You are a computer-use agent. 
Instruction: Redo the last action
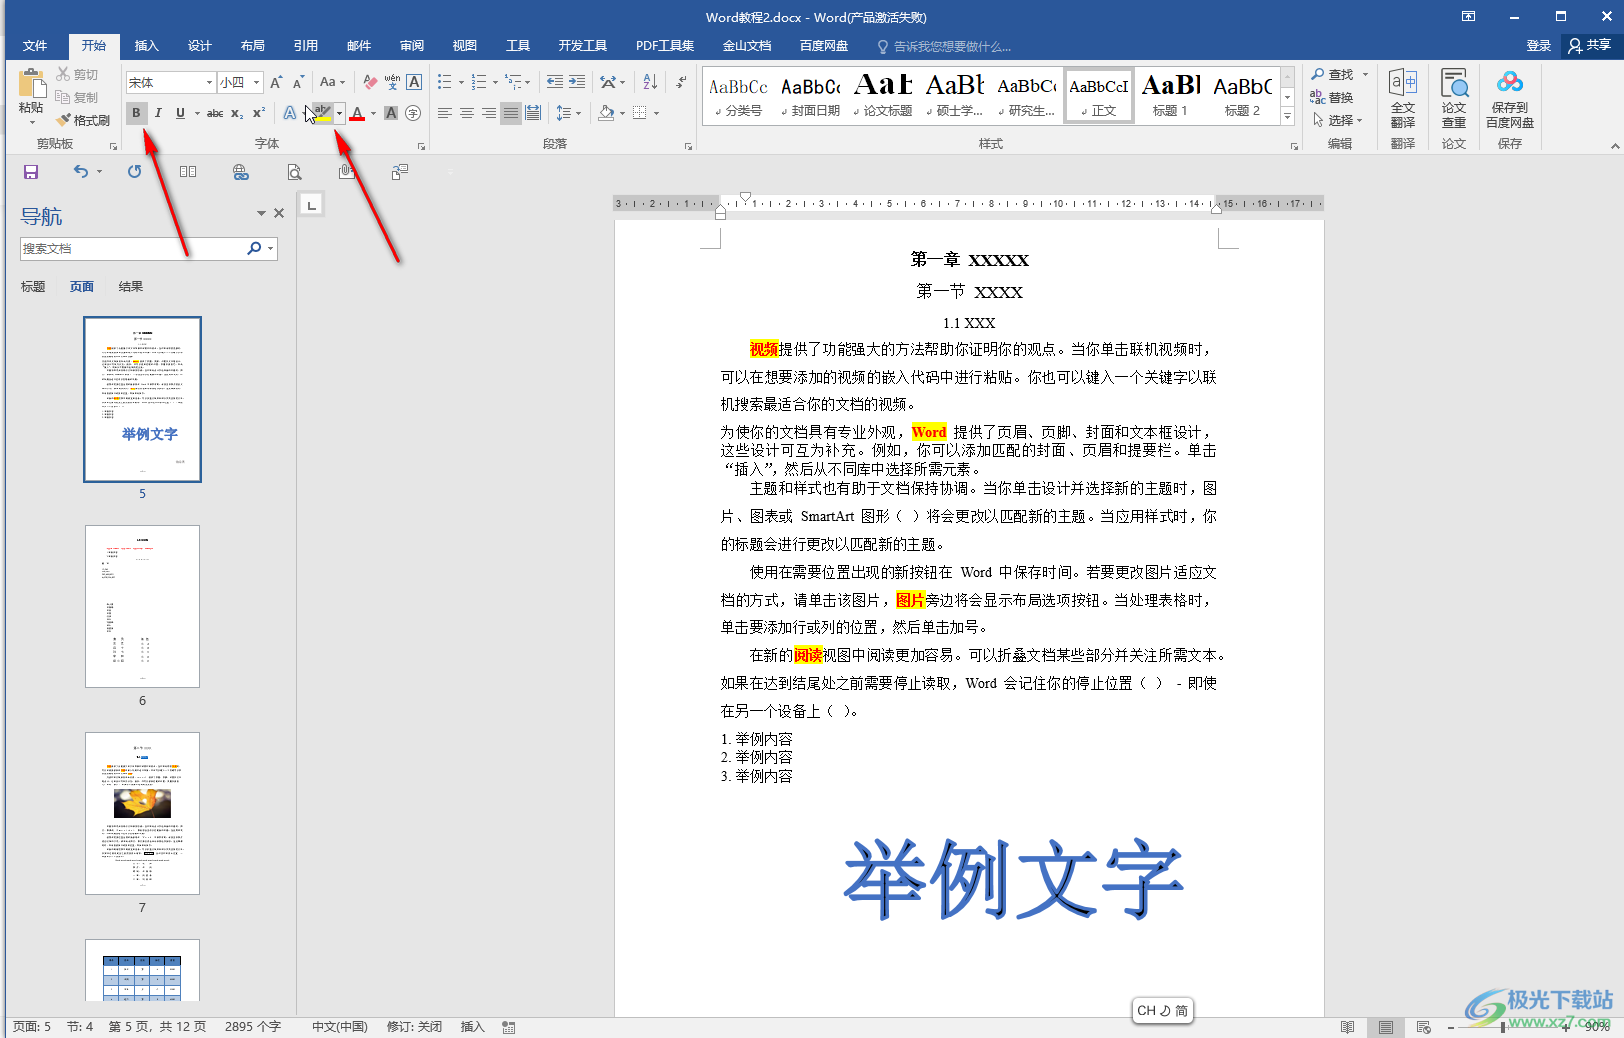point(134,172)
